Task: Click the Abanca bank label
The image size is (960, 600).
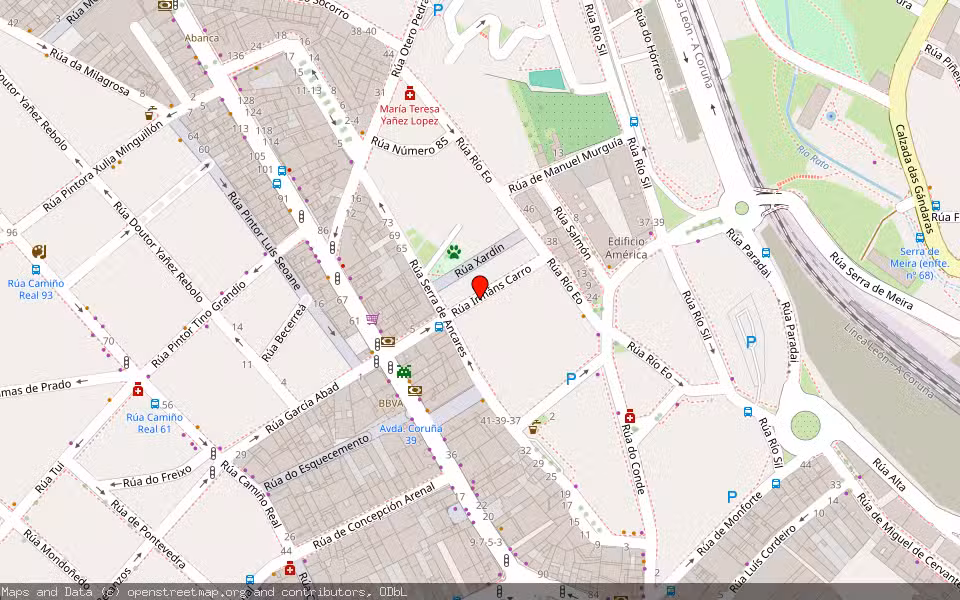Action: click(201, 37)
